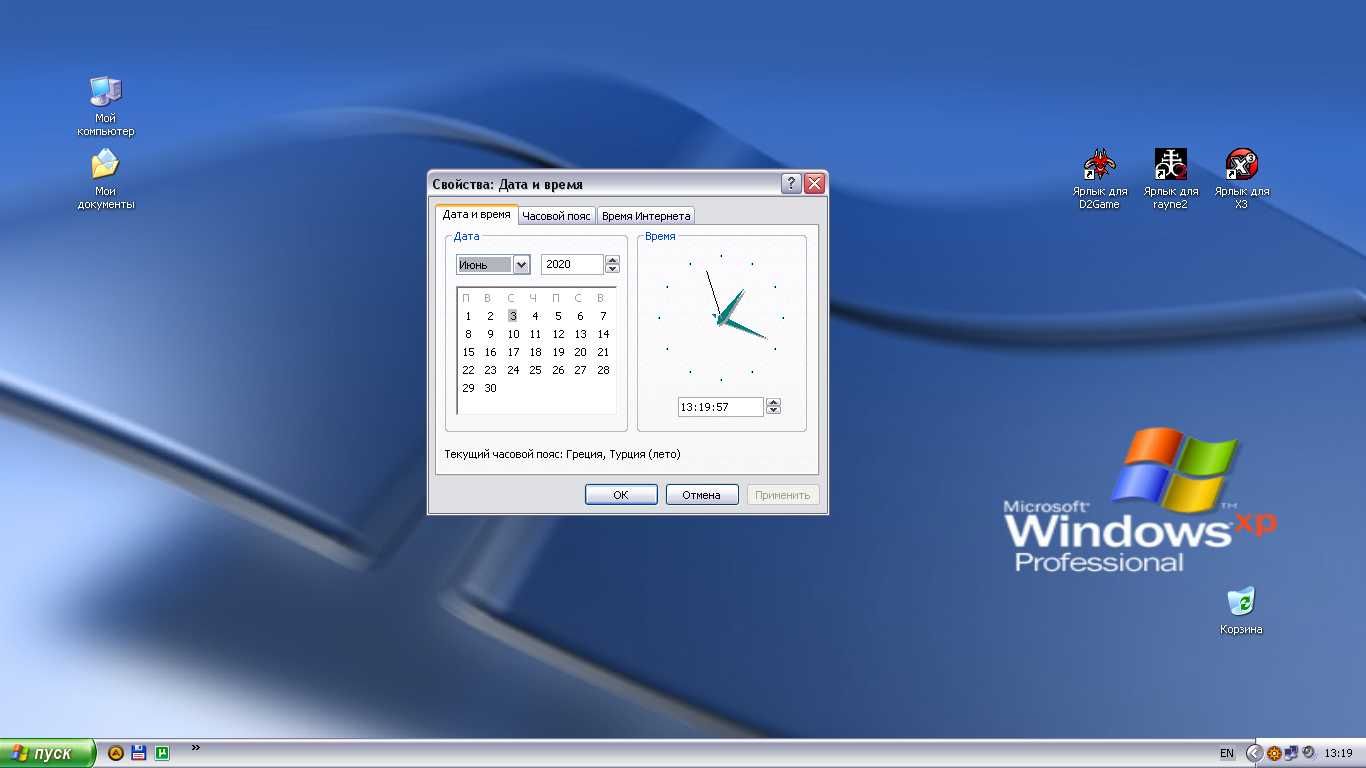Click the 2020 year input field
This screenshot has width=1366, height=768.
572,264
